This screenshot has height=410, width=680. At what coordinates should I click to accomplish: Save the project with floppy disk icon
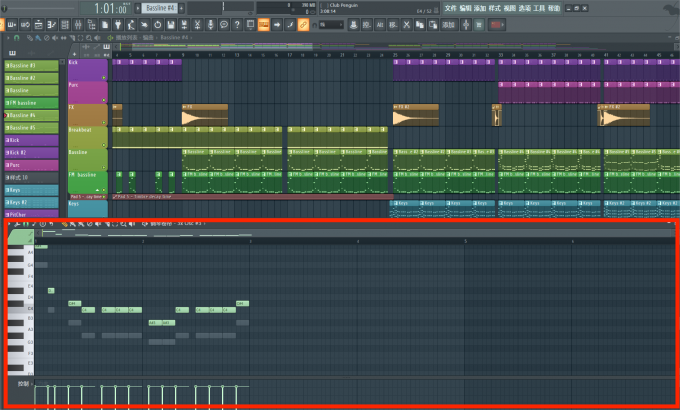point(171,25)
